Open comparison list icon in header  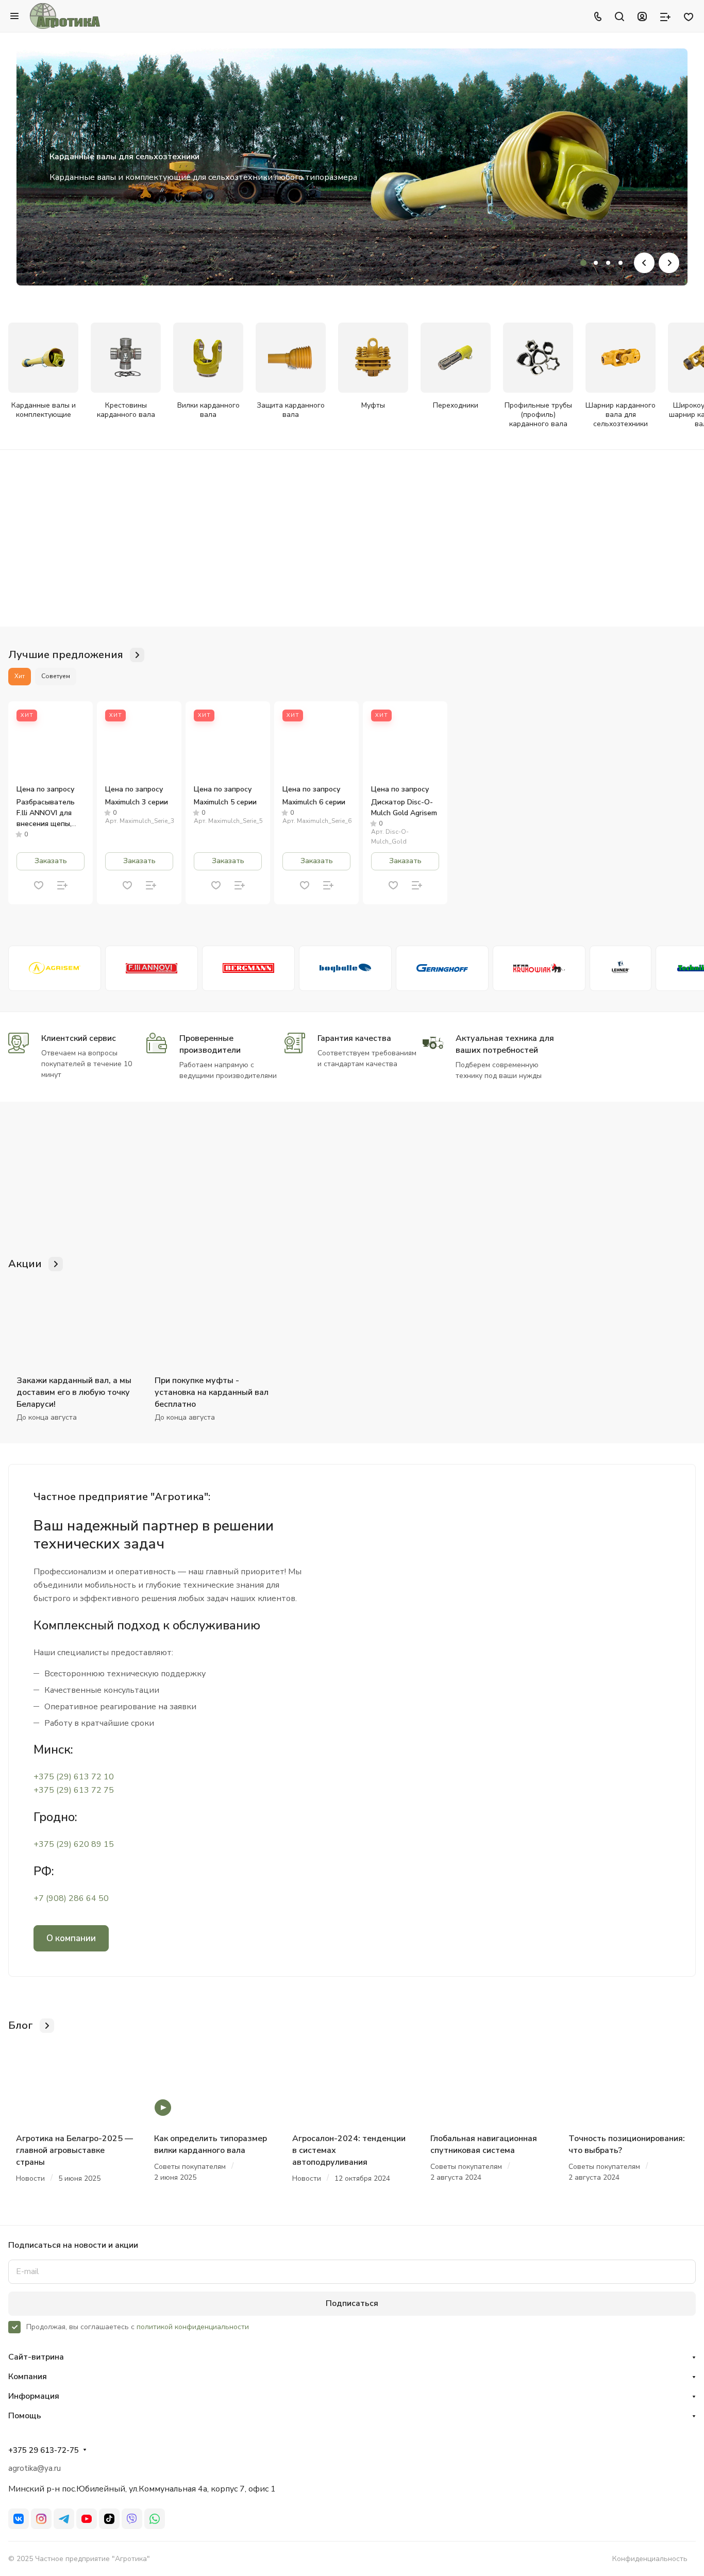[665, 16]
